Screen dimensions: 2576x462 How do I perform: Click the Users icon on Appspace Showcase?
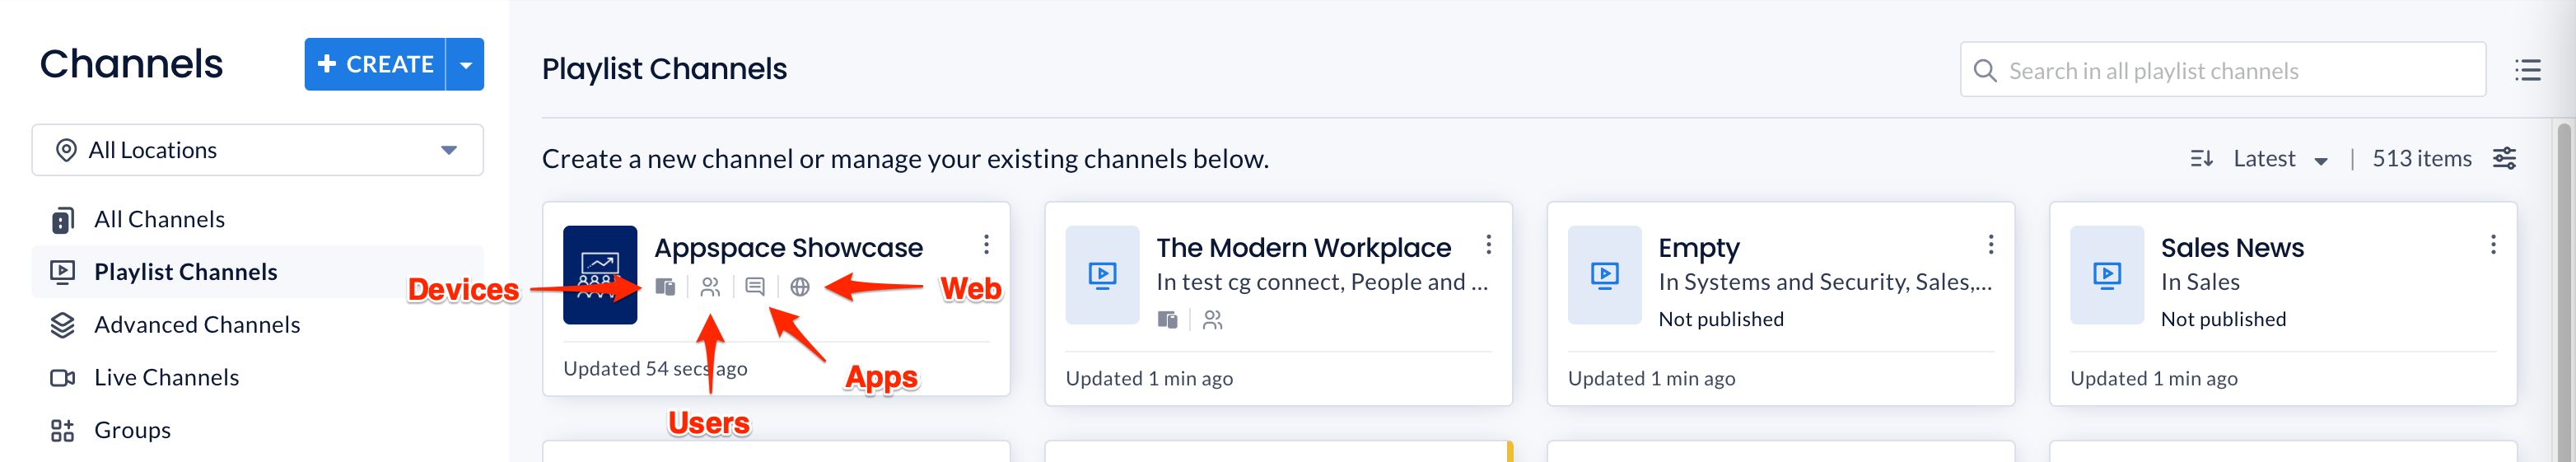[710, 288]
